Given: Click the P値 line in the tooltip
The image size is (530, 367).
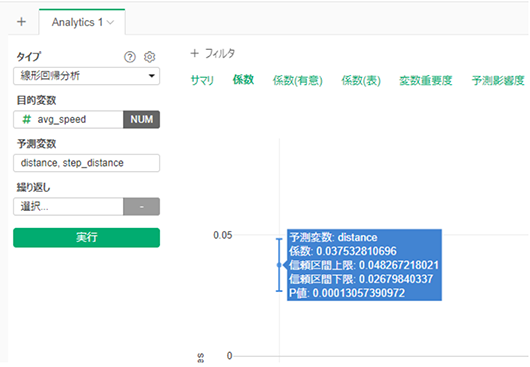Looking at the screenshot, I should 347,293.
